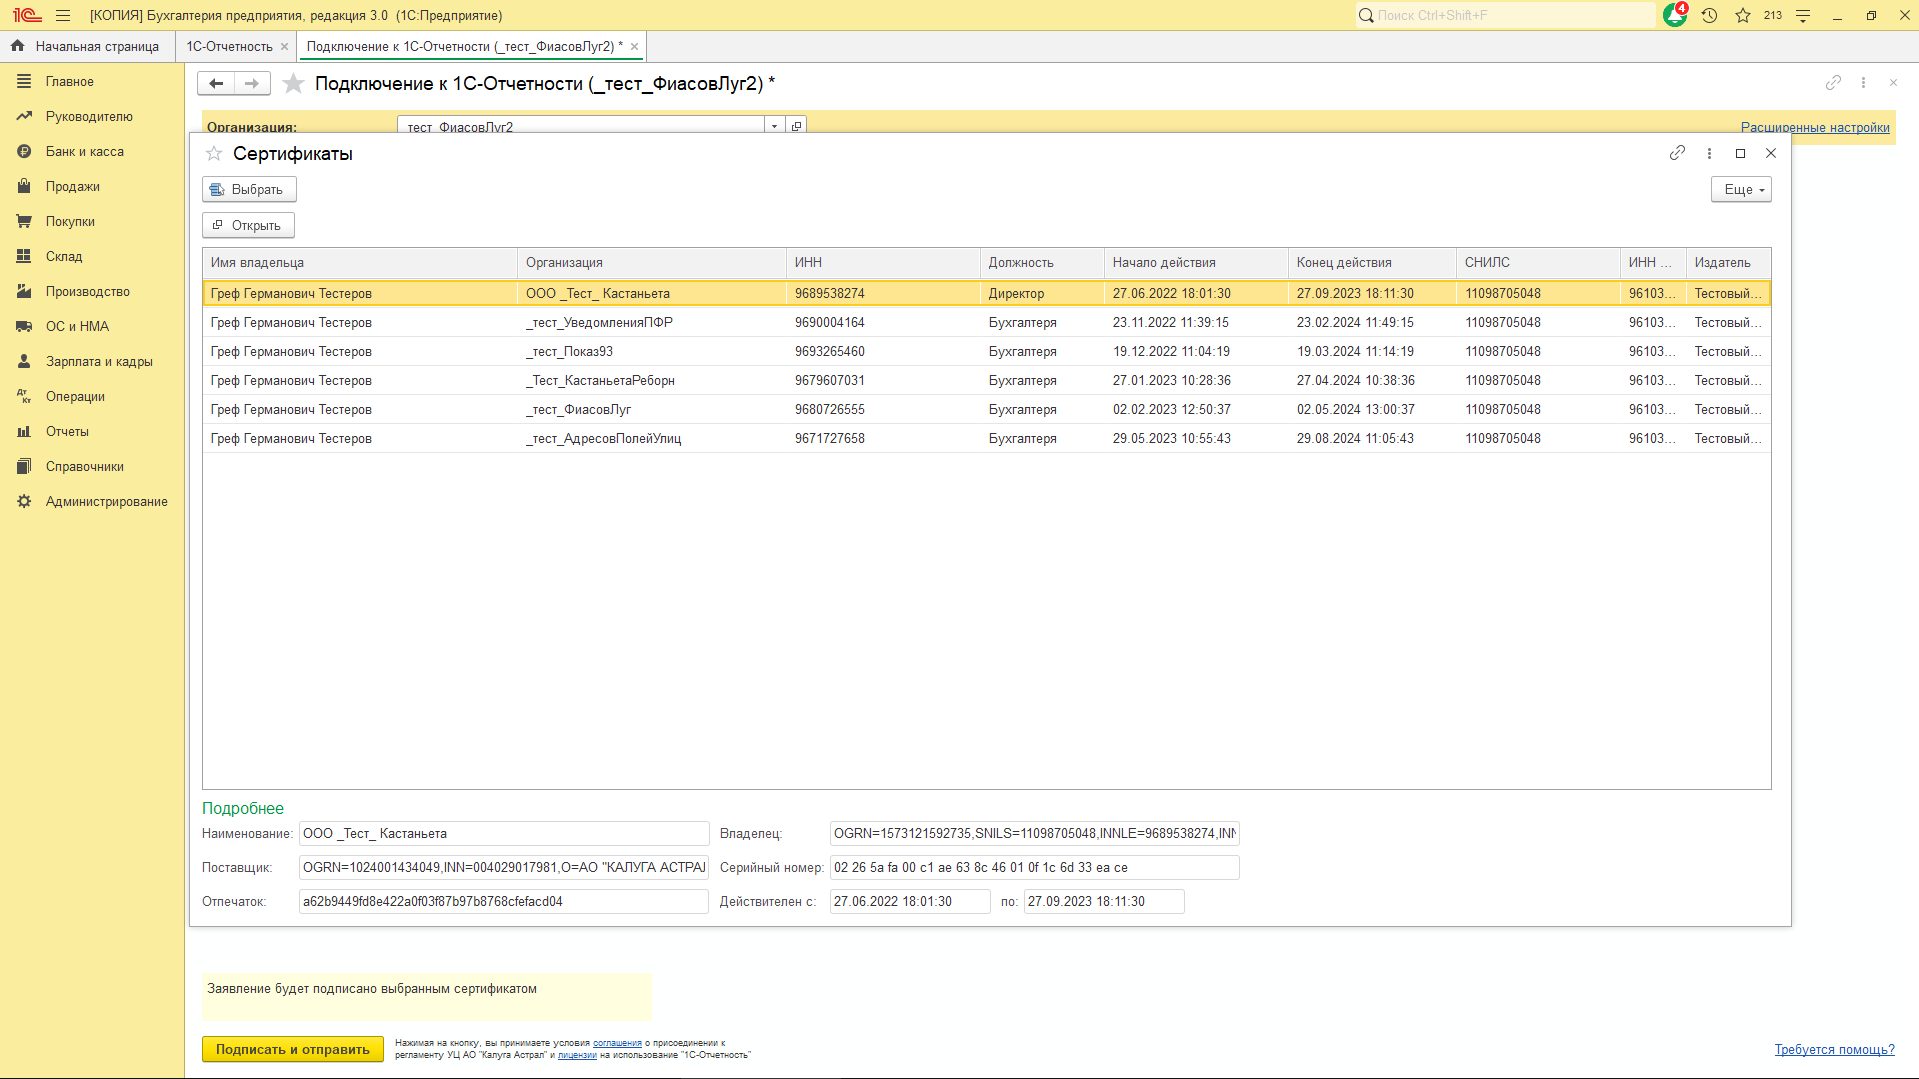This screenshot has width=1919, height=1079.
Task: Add connection form to favorites star
Action: coord(293,83)
